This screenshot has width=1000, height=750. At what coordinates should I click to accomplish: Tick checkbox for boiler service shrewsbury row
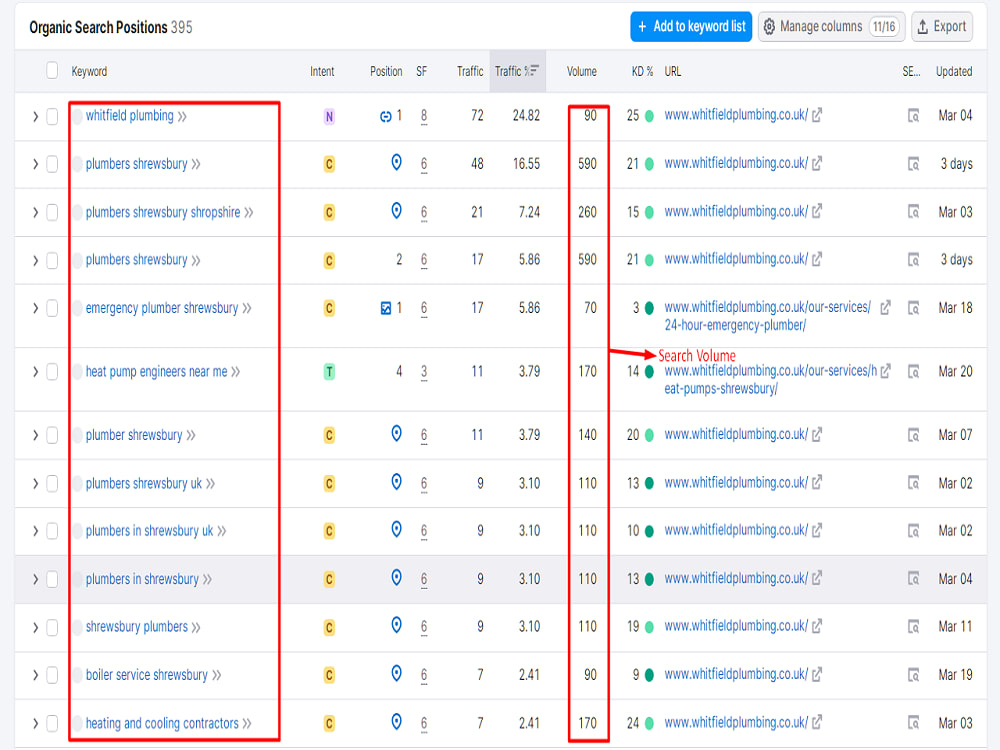coord(52,675)
